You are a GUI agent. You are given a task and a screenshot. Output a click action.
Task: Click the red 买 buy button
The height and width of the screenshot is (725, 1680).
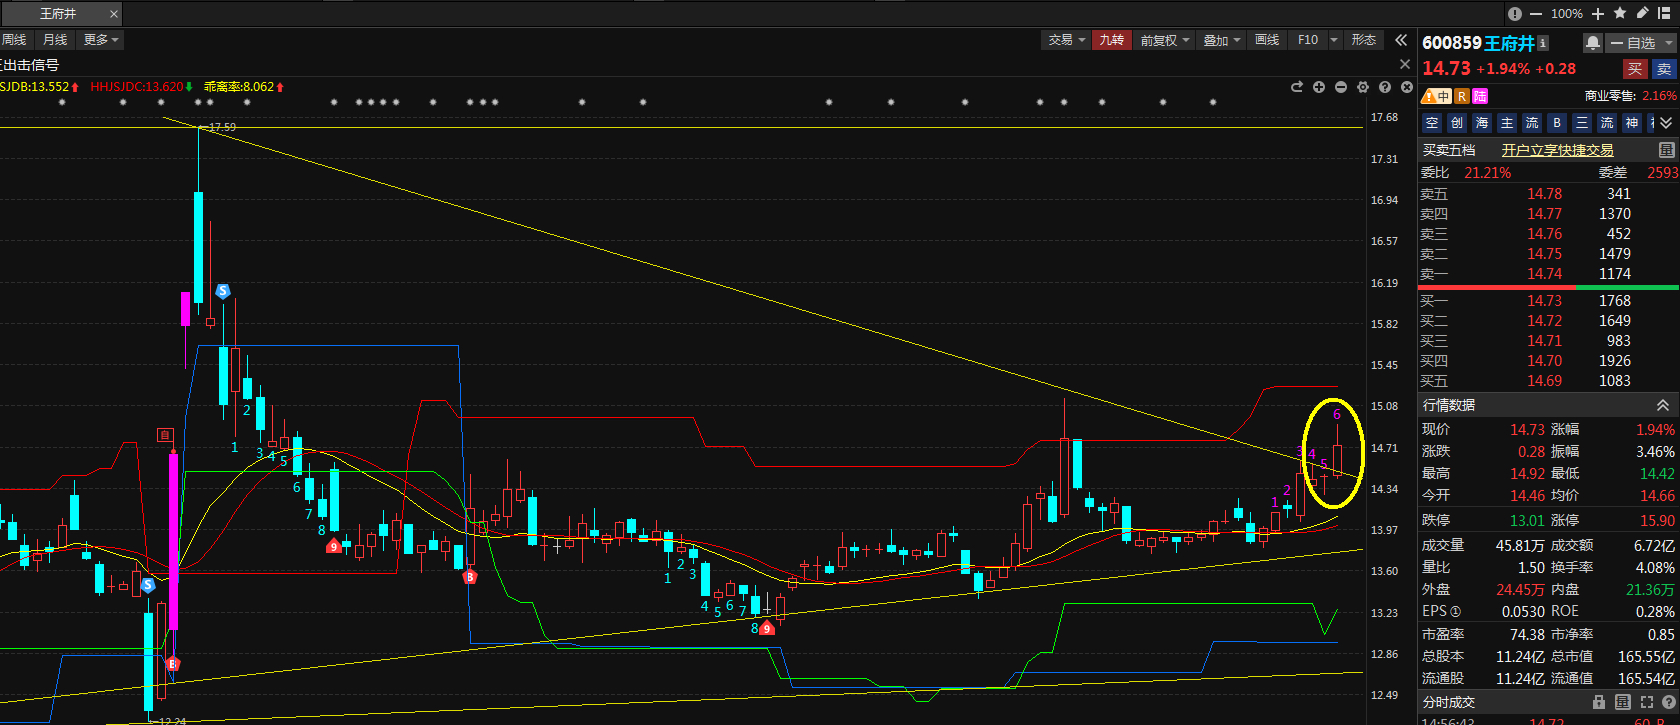[1634, 69]
